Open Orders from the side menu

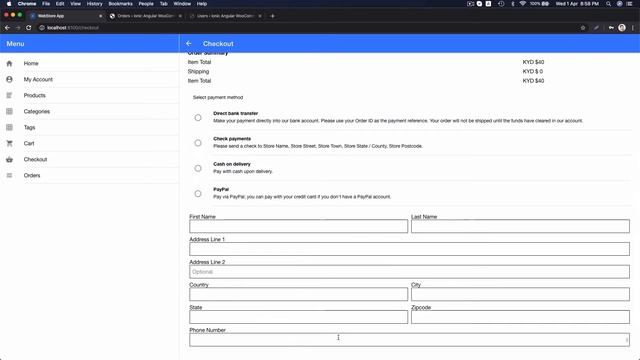pos(89,175)
